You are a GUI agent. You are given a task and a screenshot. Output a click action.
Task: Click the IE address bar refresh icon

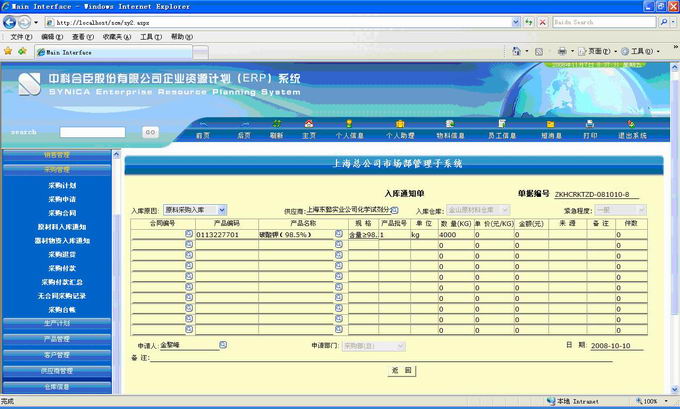pyautogui.click(x=529, y=22)
